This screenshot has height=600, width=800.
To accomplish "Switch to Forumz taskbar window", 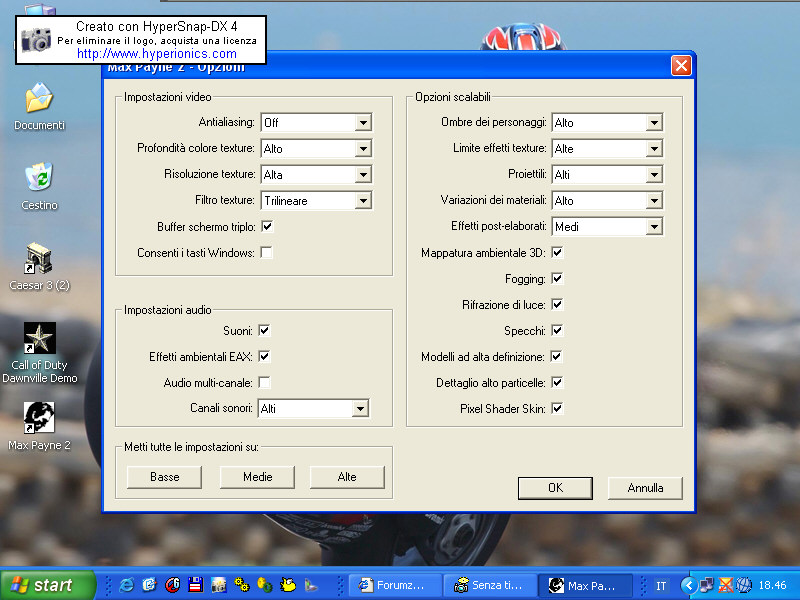I will click(395, 585).
